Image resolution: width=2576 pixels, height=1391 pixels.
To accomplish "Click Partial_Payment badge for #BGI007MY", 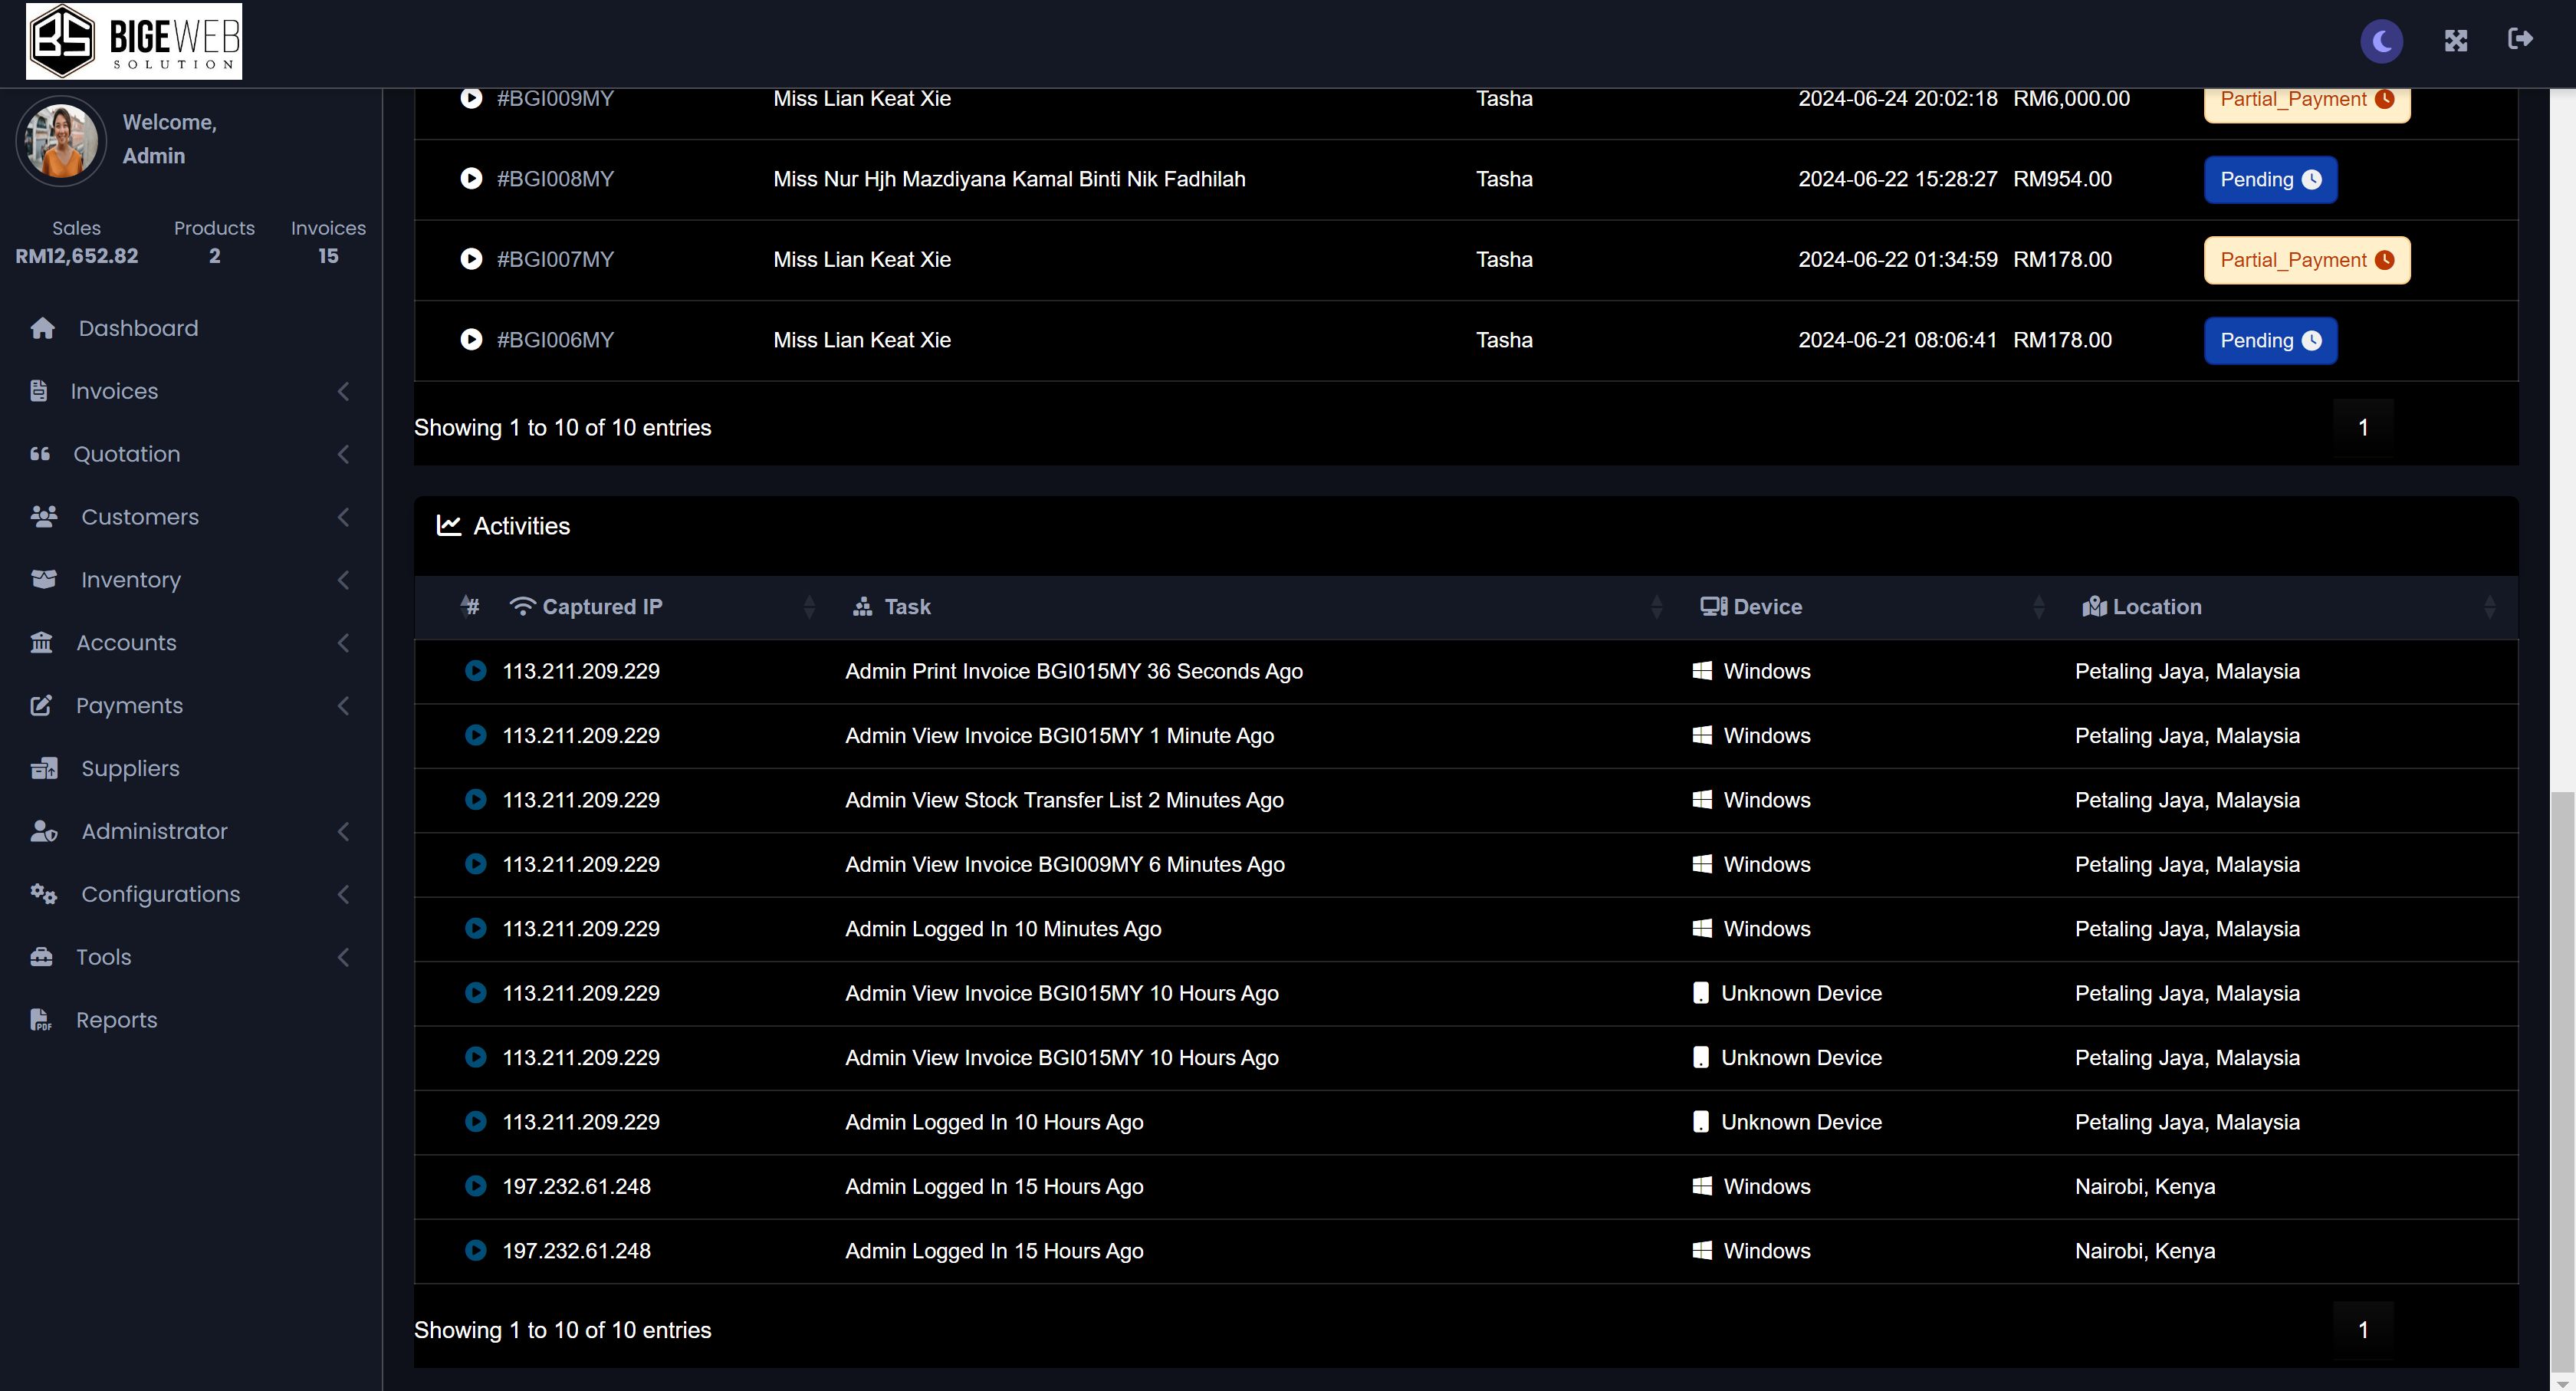I will coord(2306,260).
